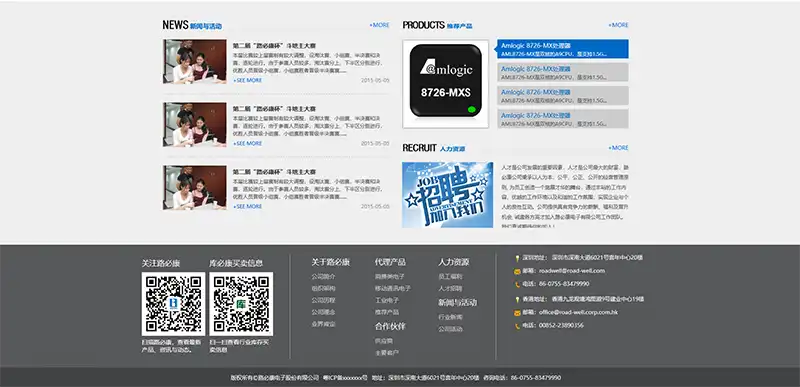Click email address office@road-well.corp.com.hk

point(578,312)
